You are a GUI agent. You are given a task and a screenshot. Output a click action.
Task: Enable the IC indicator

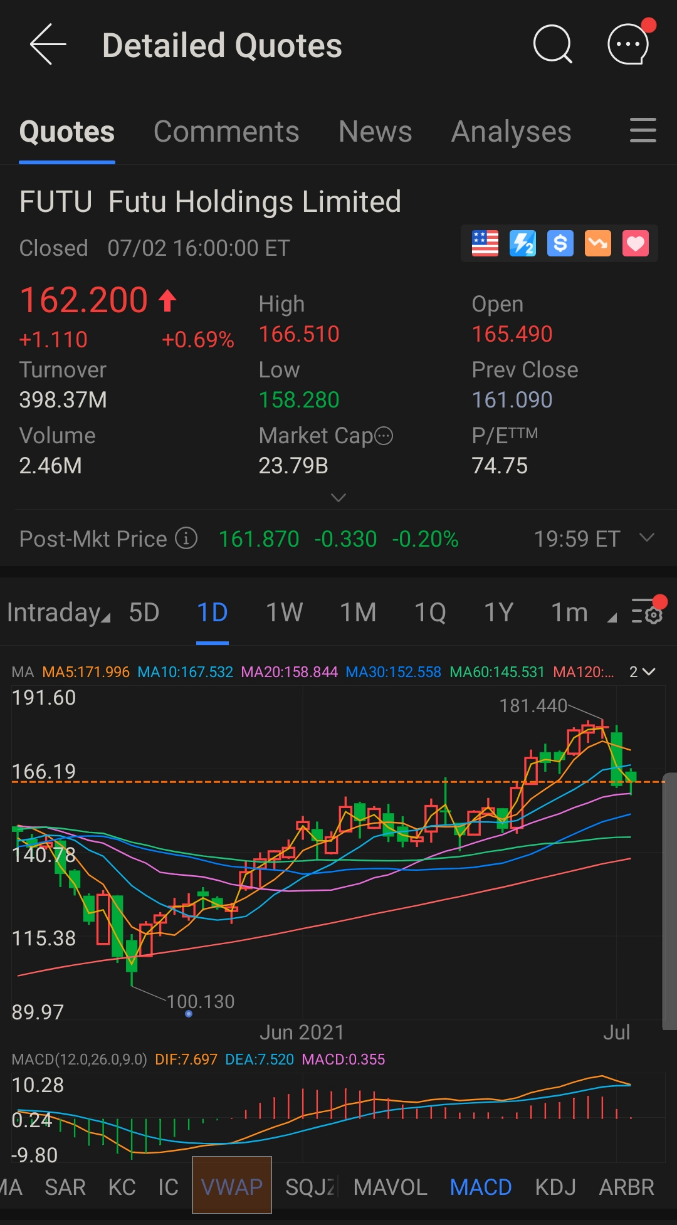(x=168, y=1187)
